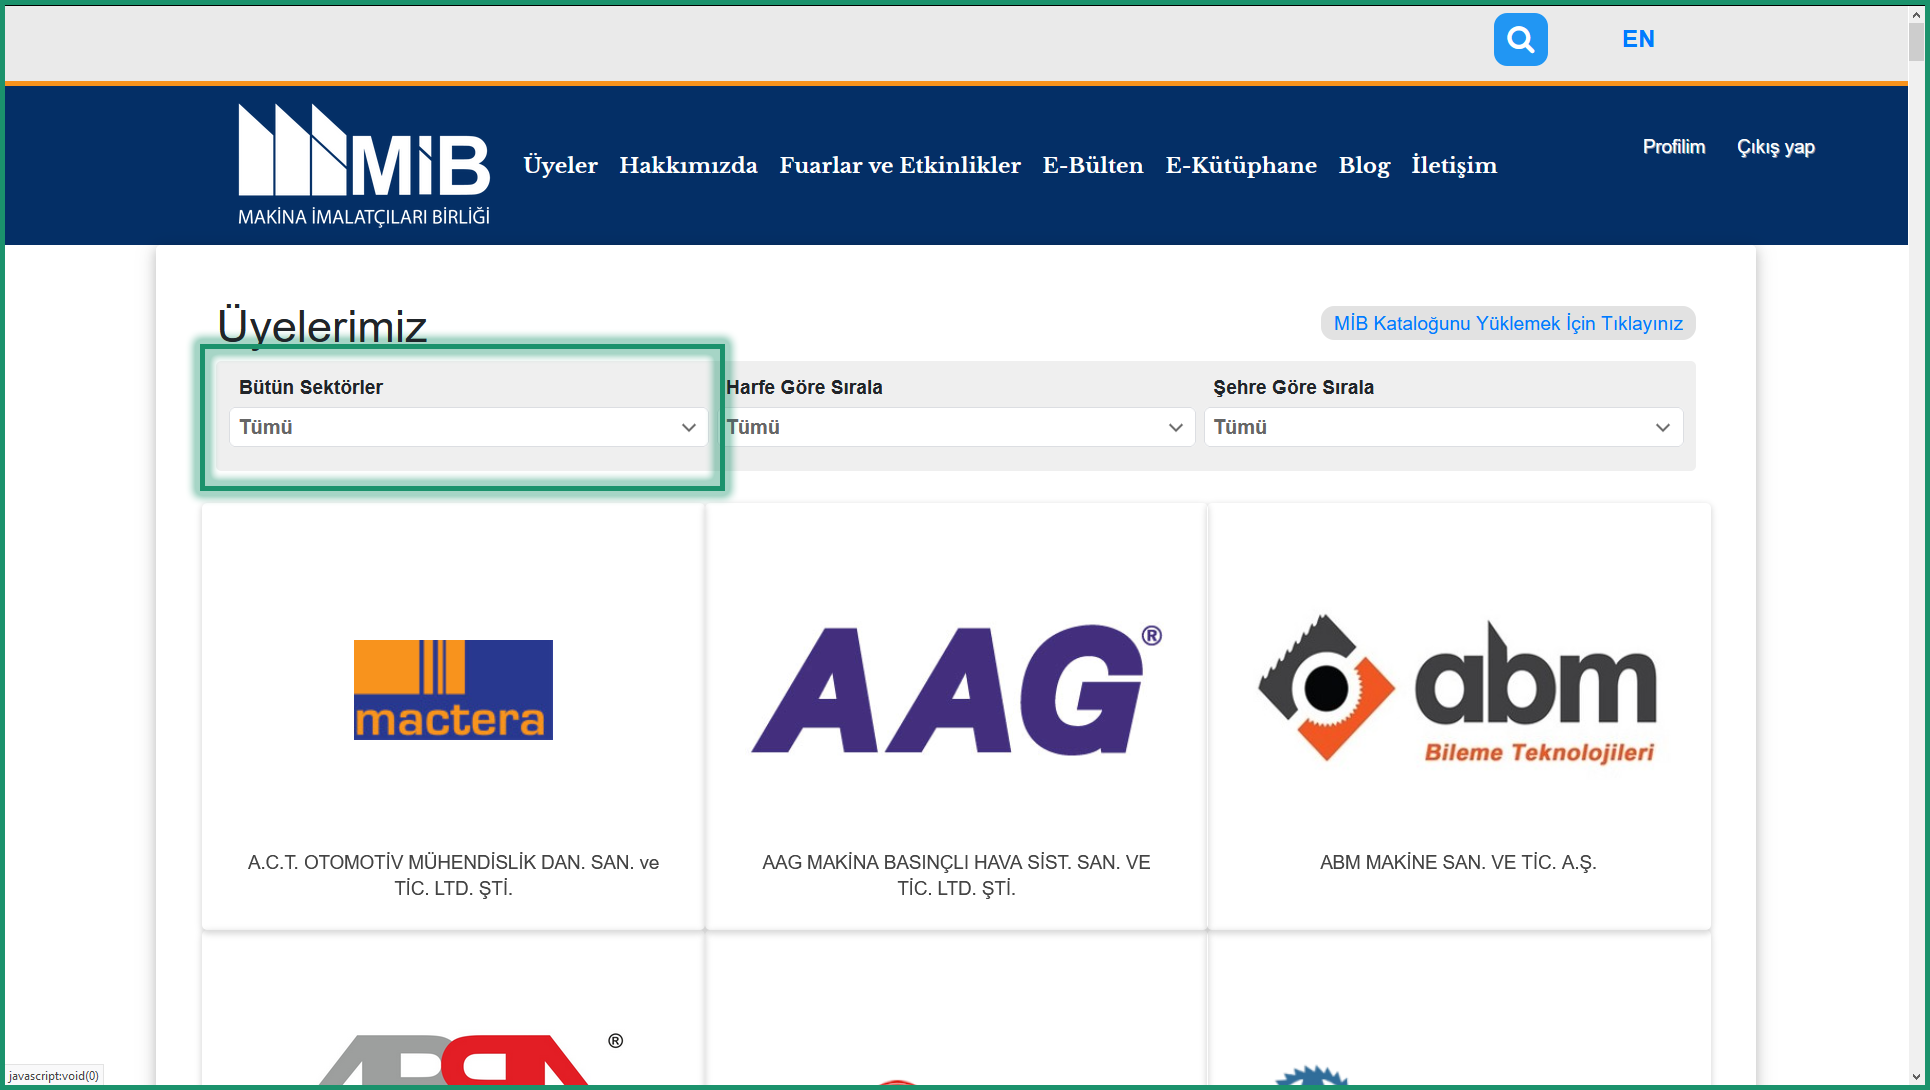Open the abm Bileme Teknolojileri logo
Viewport: 1930px width, 1090px height.
point(1458,690)
